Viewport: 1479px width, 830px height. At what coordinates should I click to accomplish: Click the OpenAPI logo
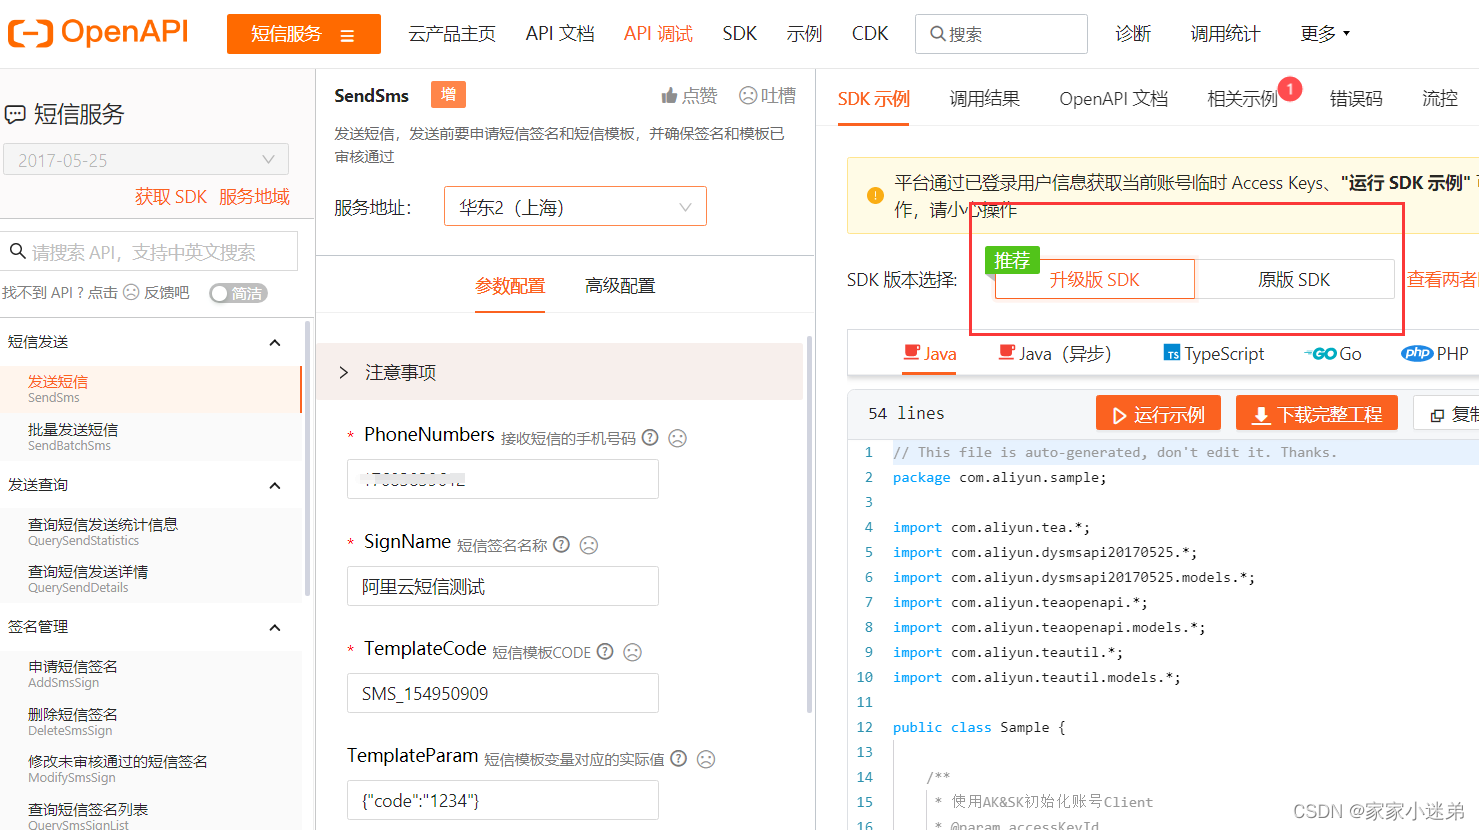98,33
